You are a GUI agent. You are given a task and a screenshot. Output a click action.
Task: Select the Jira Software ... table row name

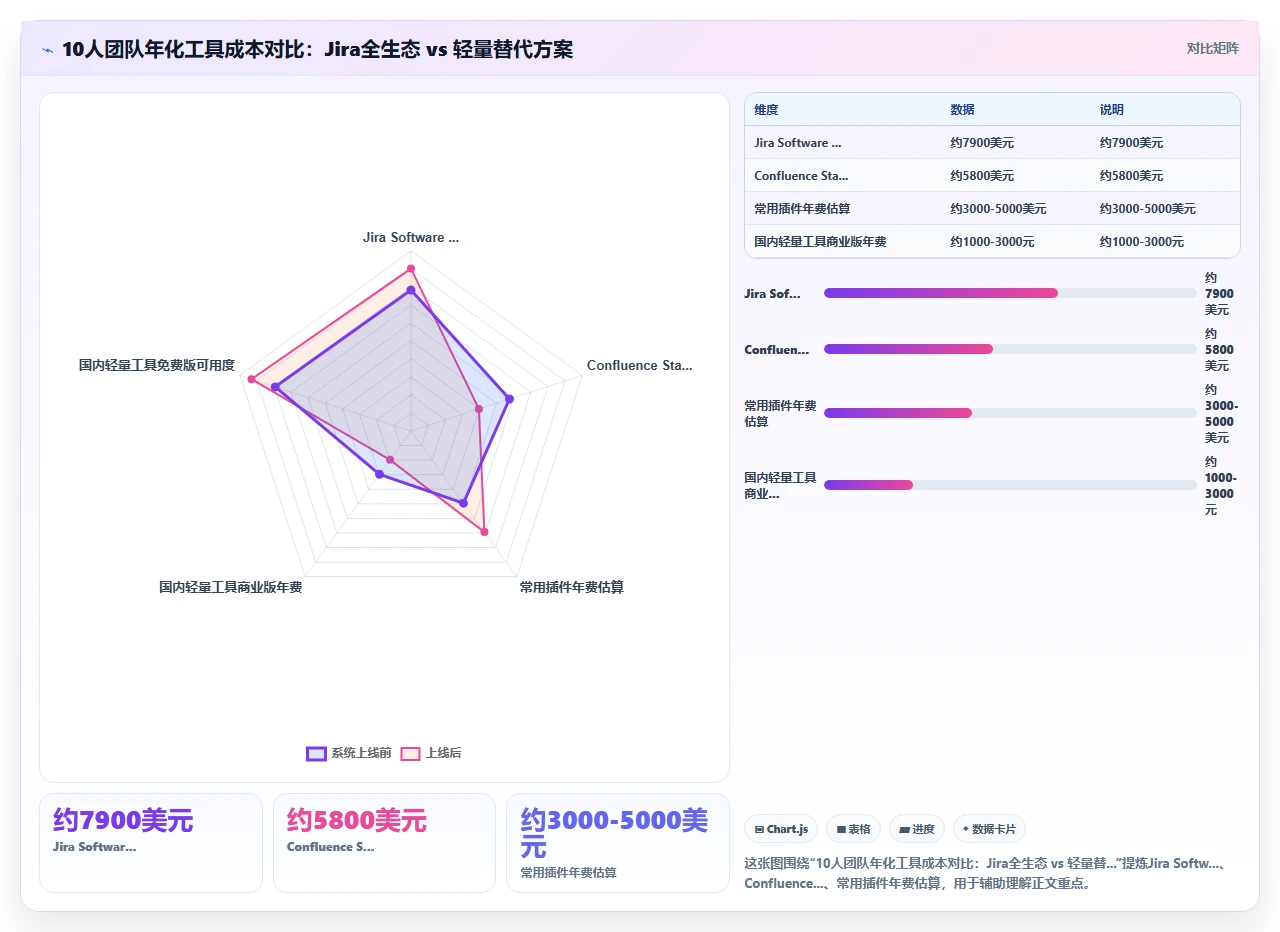tap(798, 143)
